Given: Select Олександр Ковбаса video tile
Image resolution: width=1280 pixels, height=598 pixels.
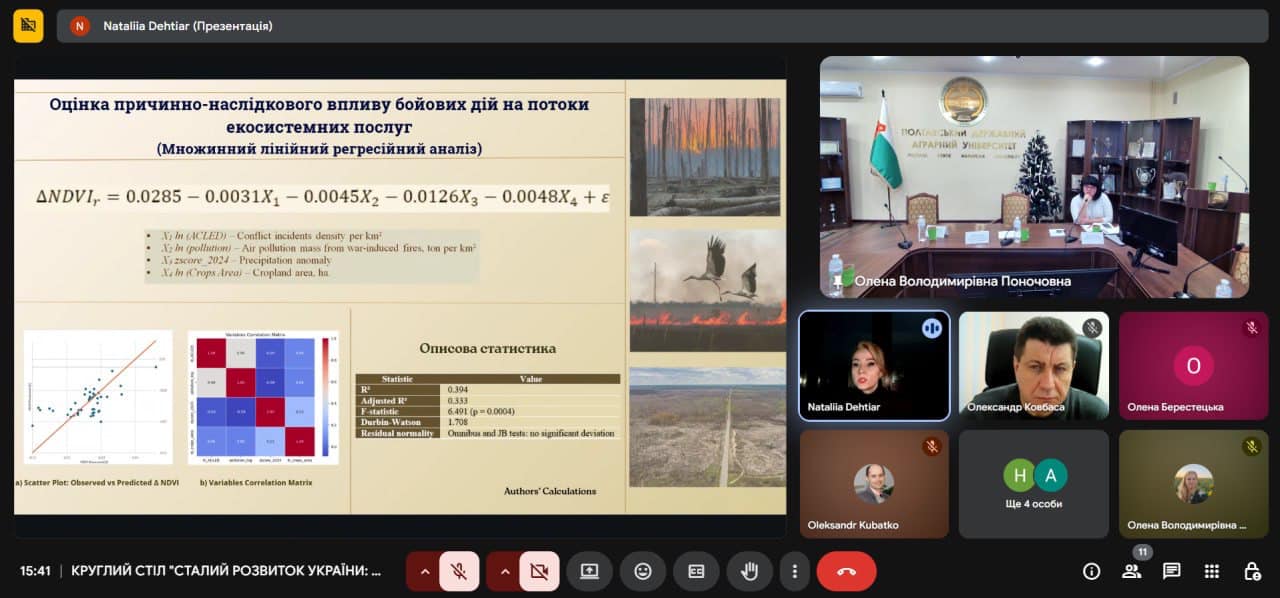Looking at the screenshot, I should (1033, 365).
